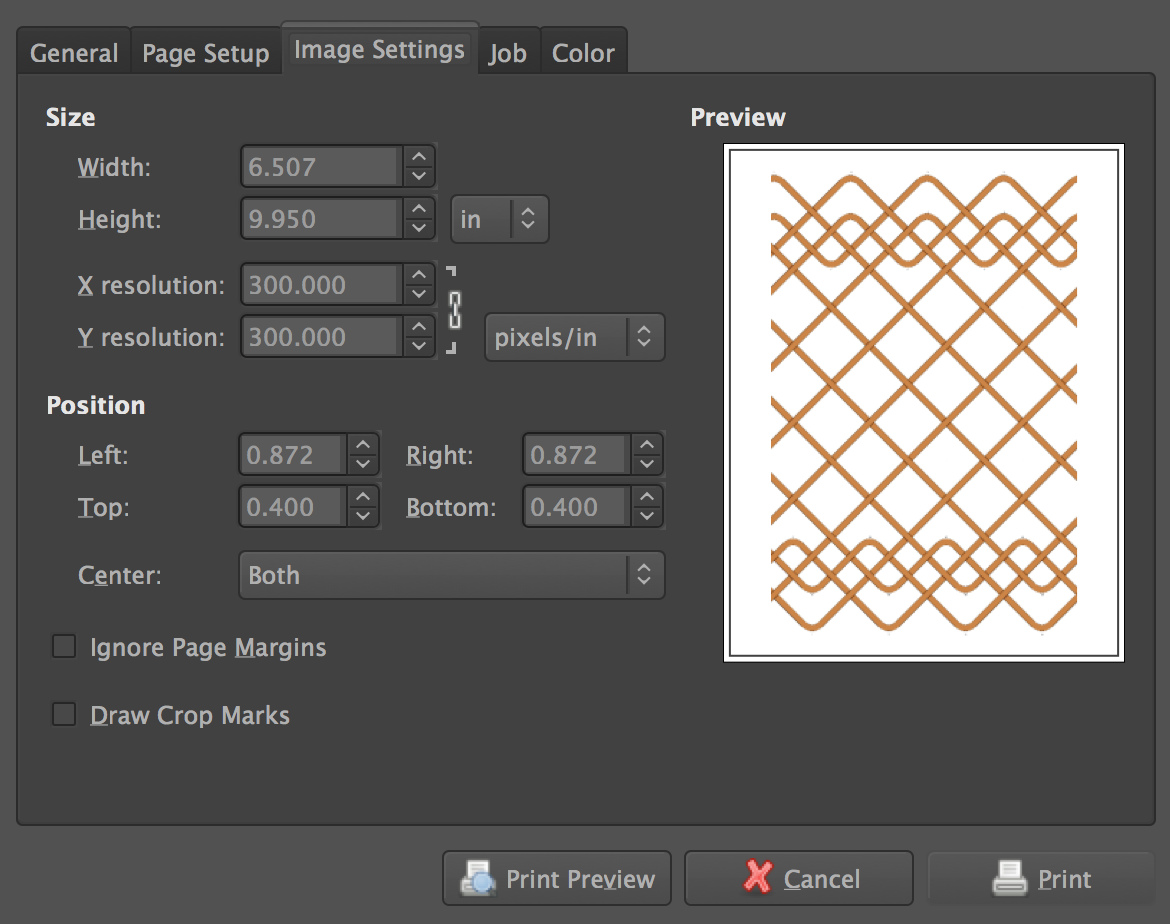
Task: Click the red X Cancel icon
Action: 758,878
